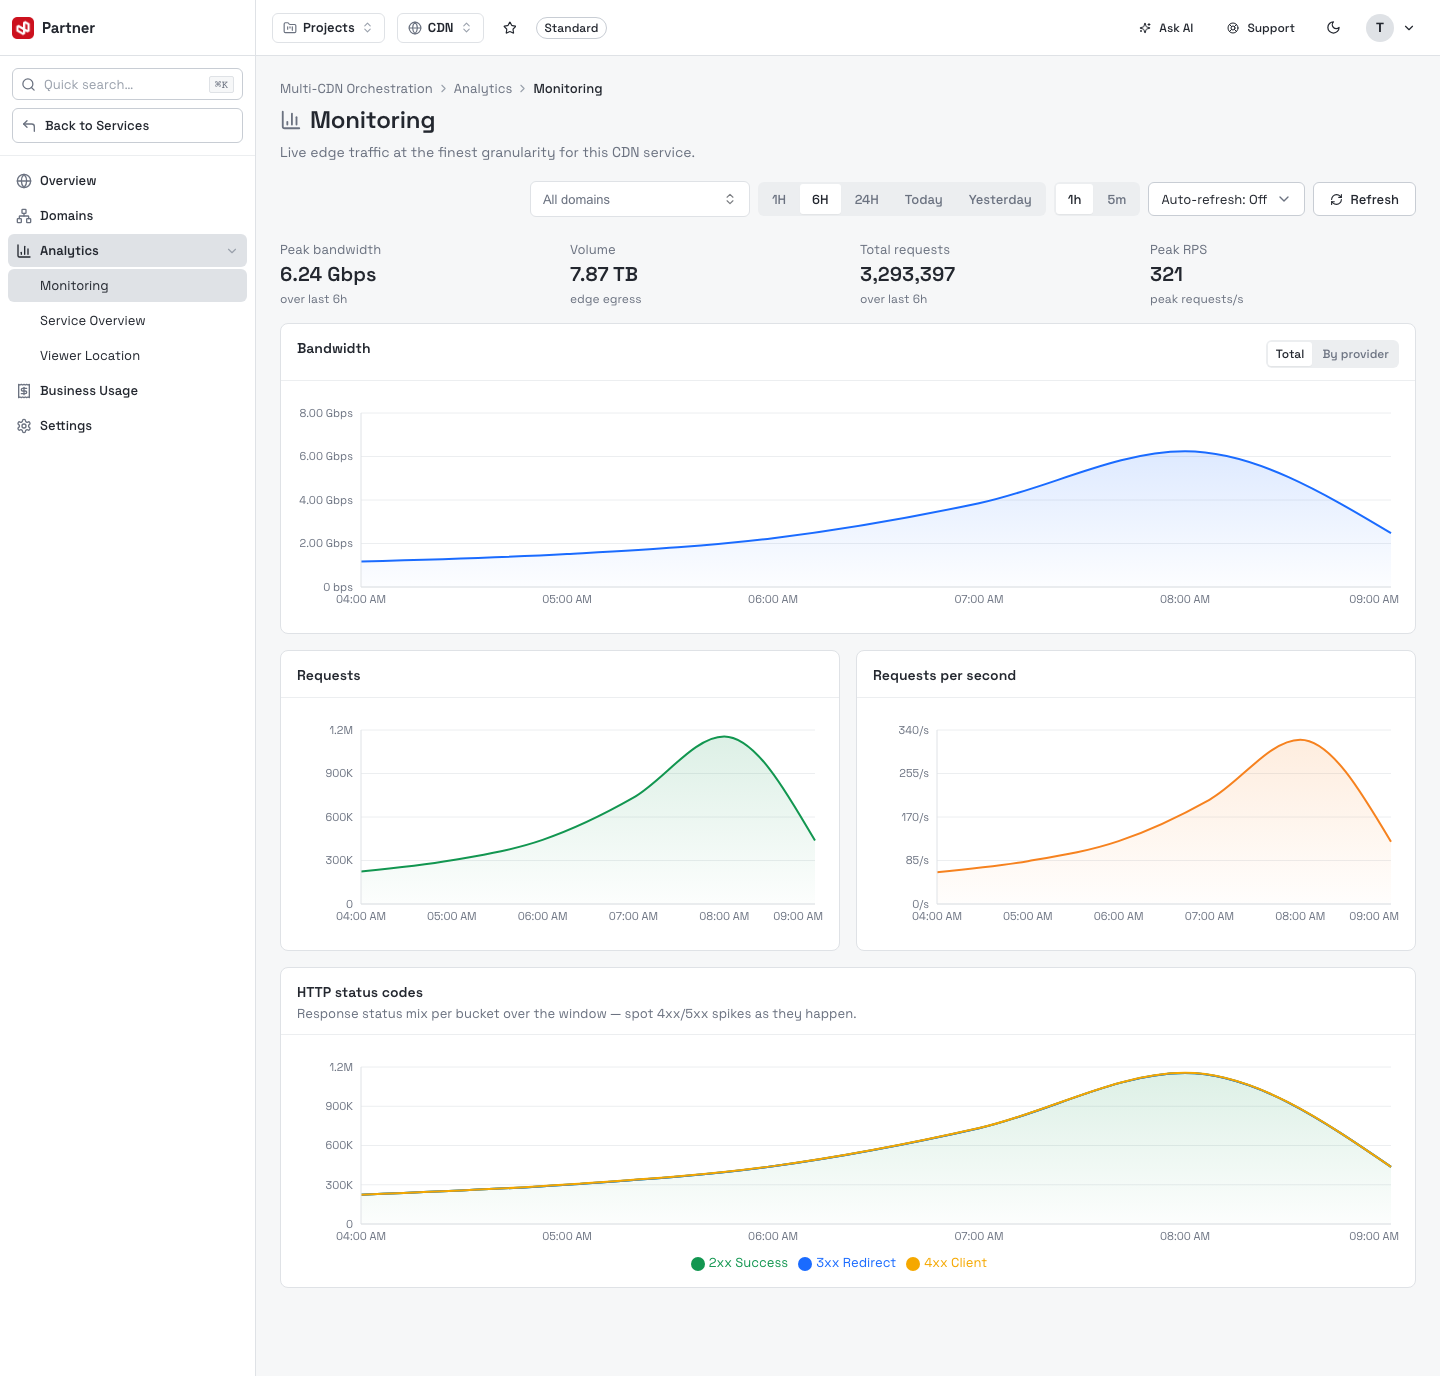Click the Analytics bar chart icon
The height and width of the screenshot is (1376, 1440).
[x=24, y=251]
